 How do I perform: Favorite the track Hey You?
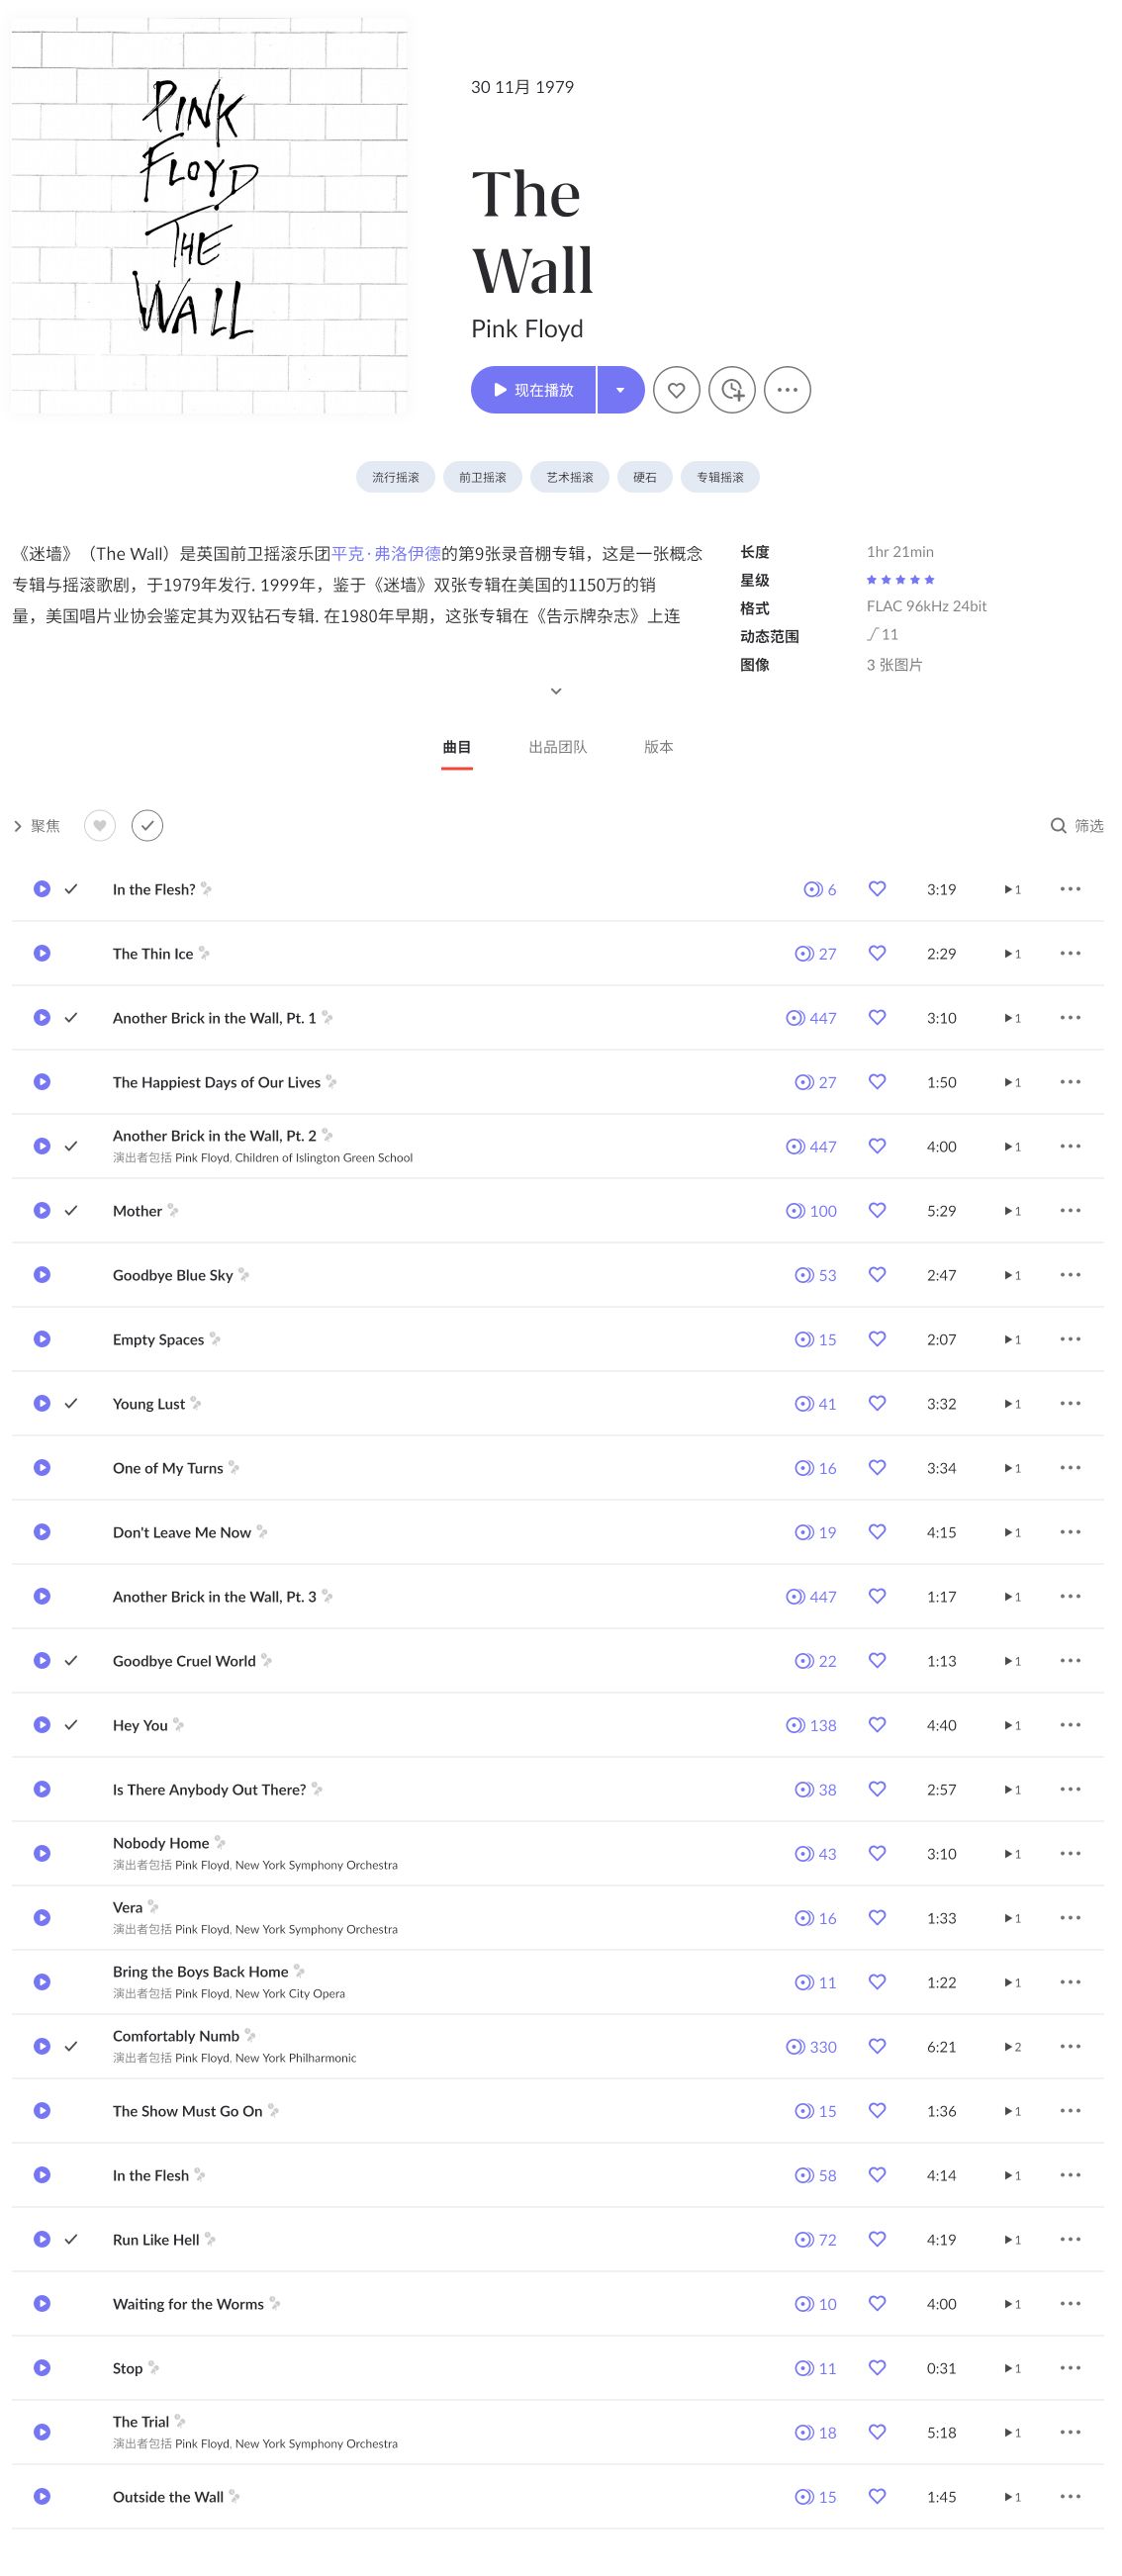pyautogui.click(x=877, y=1724)
